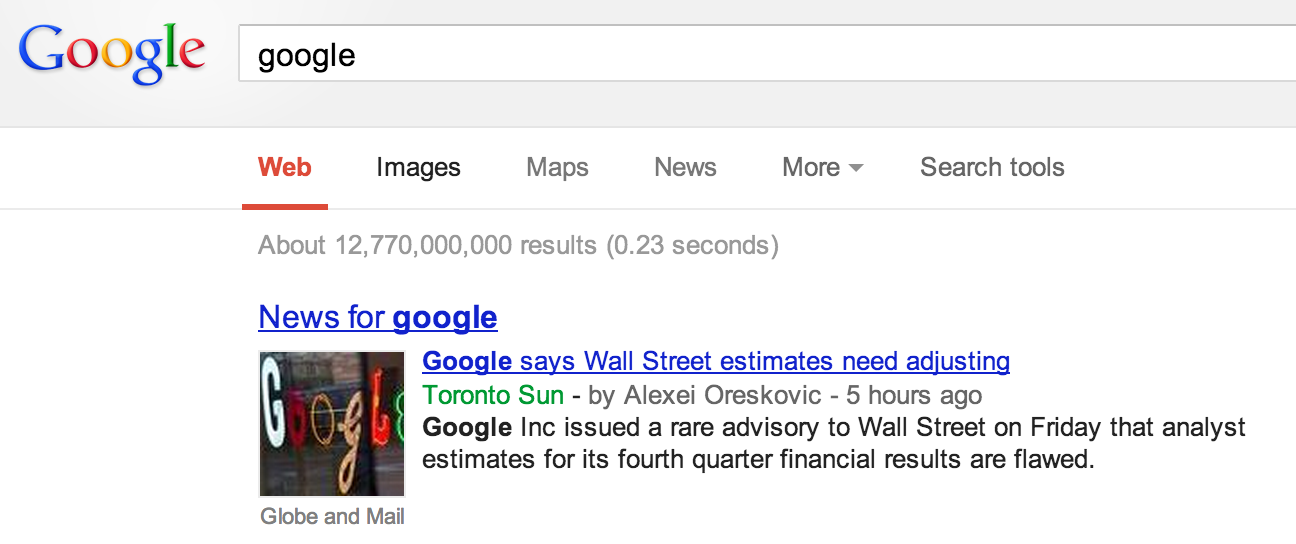
Task: Go to the News tab
Action: coord(685,168)
